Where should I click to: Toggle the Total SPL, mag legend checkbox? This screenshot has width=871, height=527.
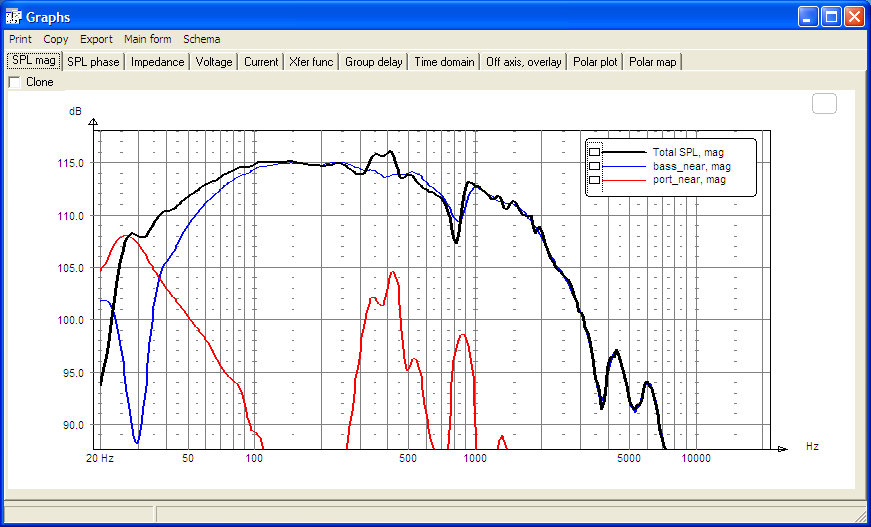[x=594, y=152]
